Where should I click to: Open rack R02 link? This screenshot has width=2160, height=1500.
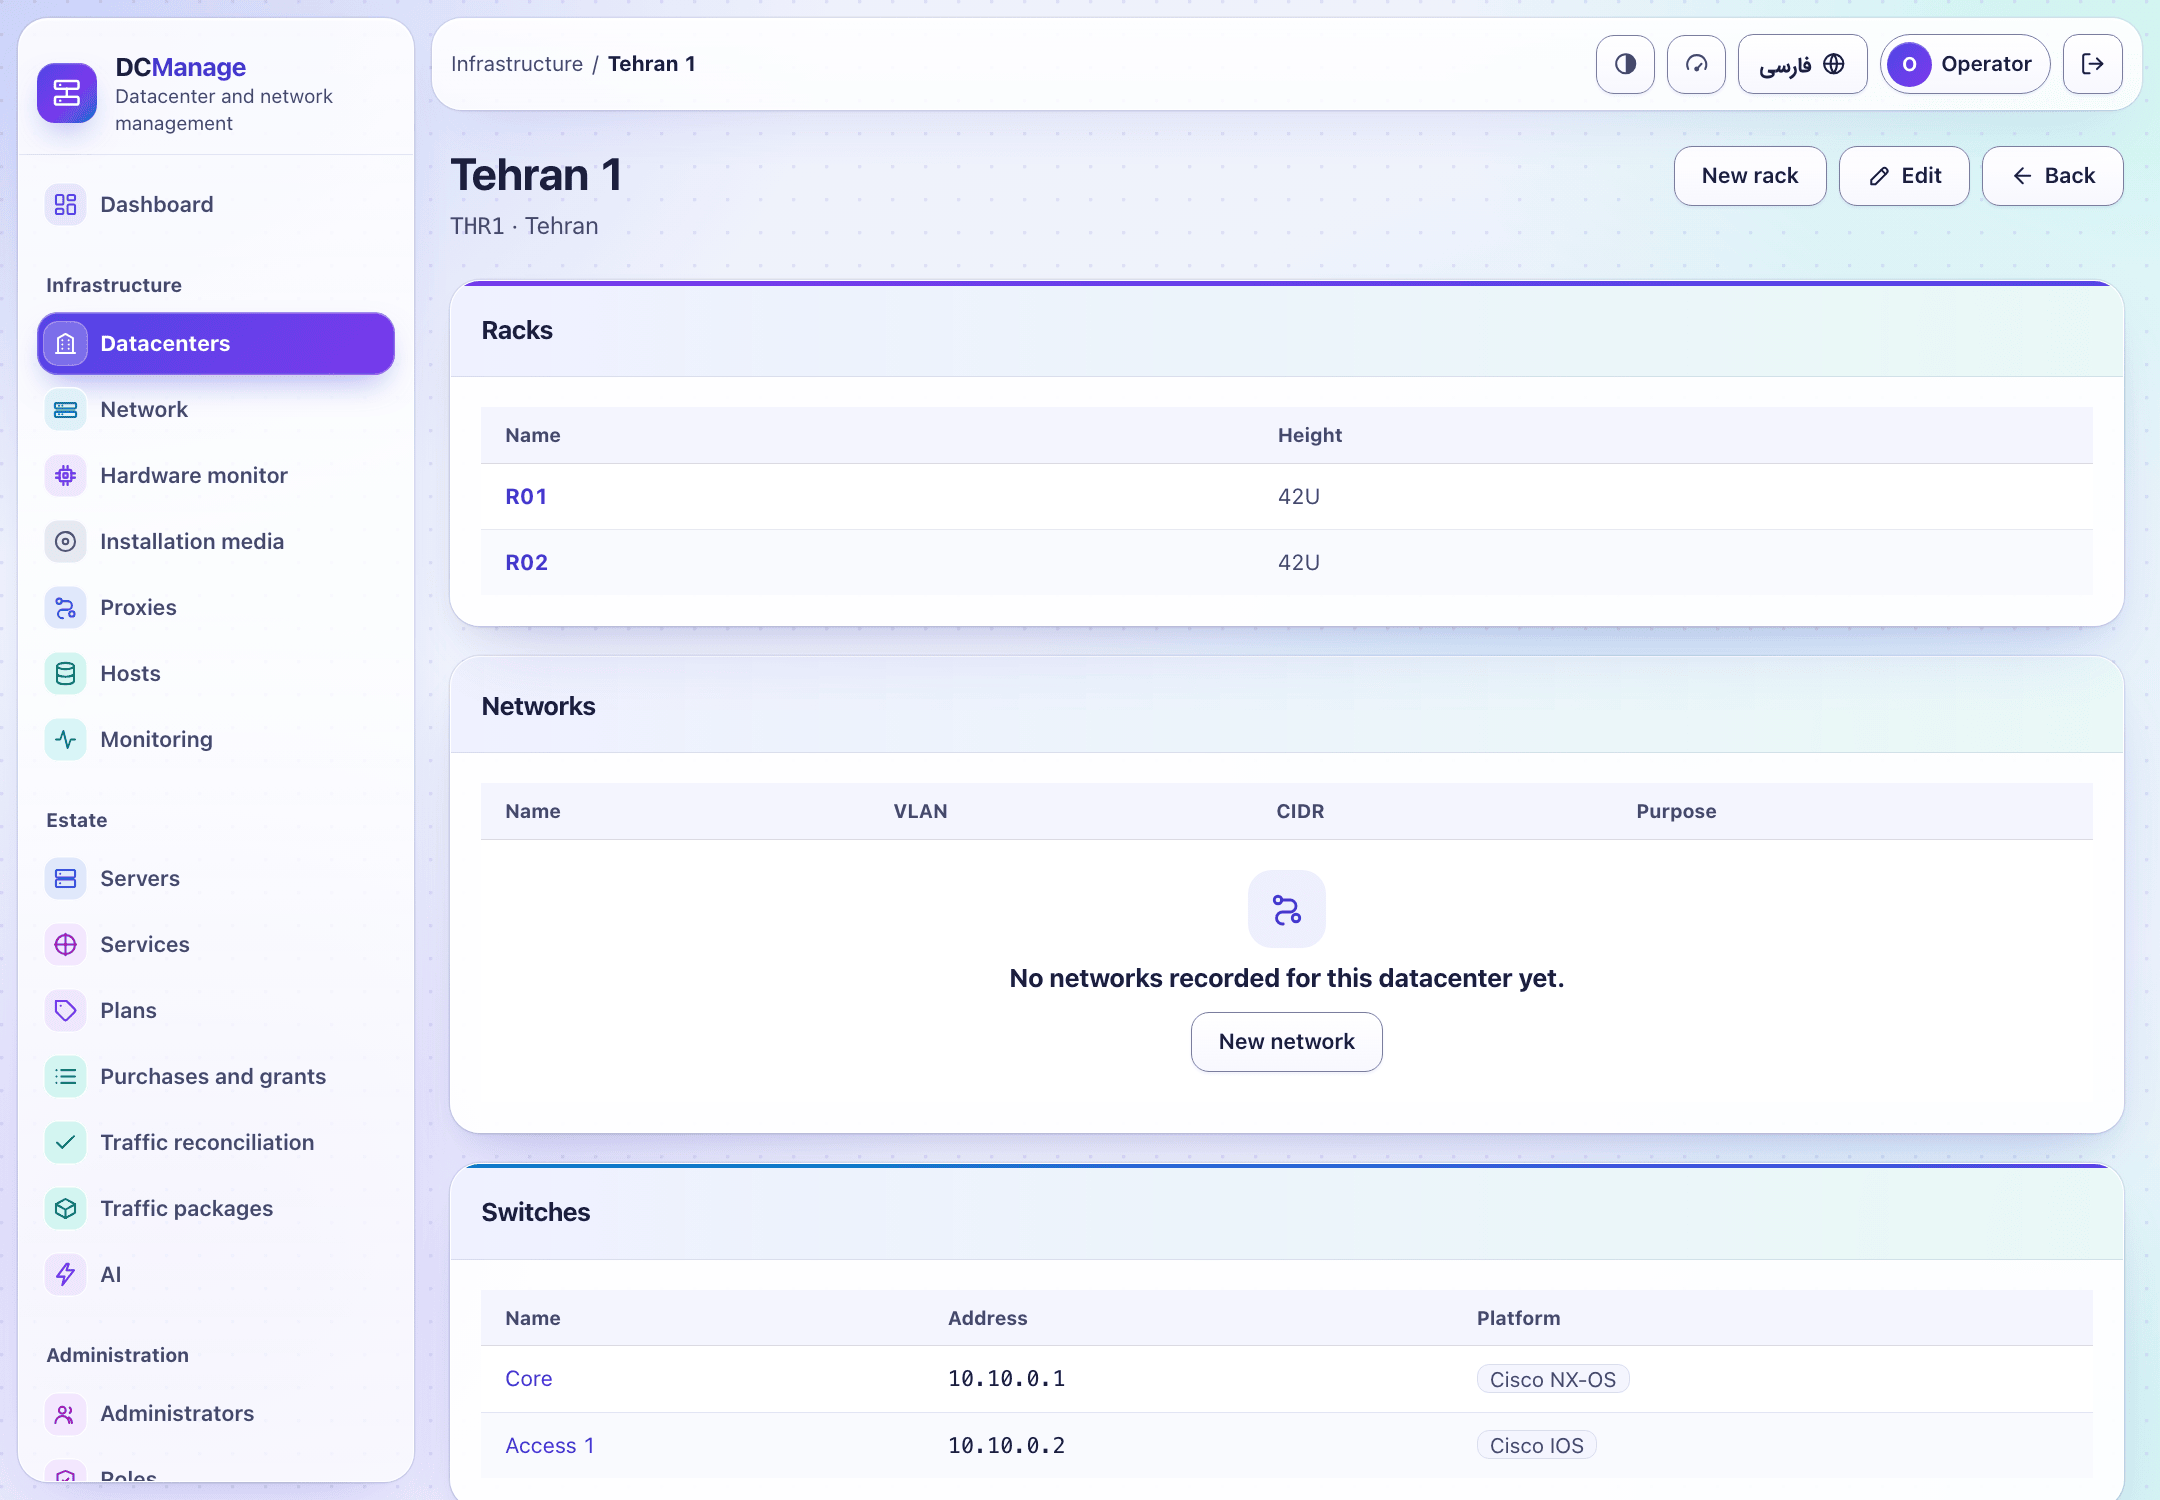[x=527, y=562]
